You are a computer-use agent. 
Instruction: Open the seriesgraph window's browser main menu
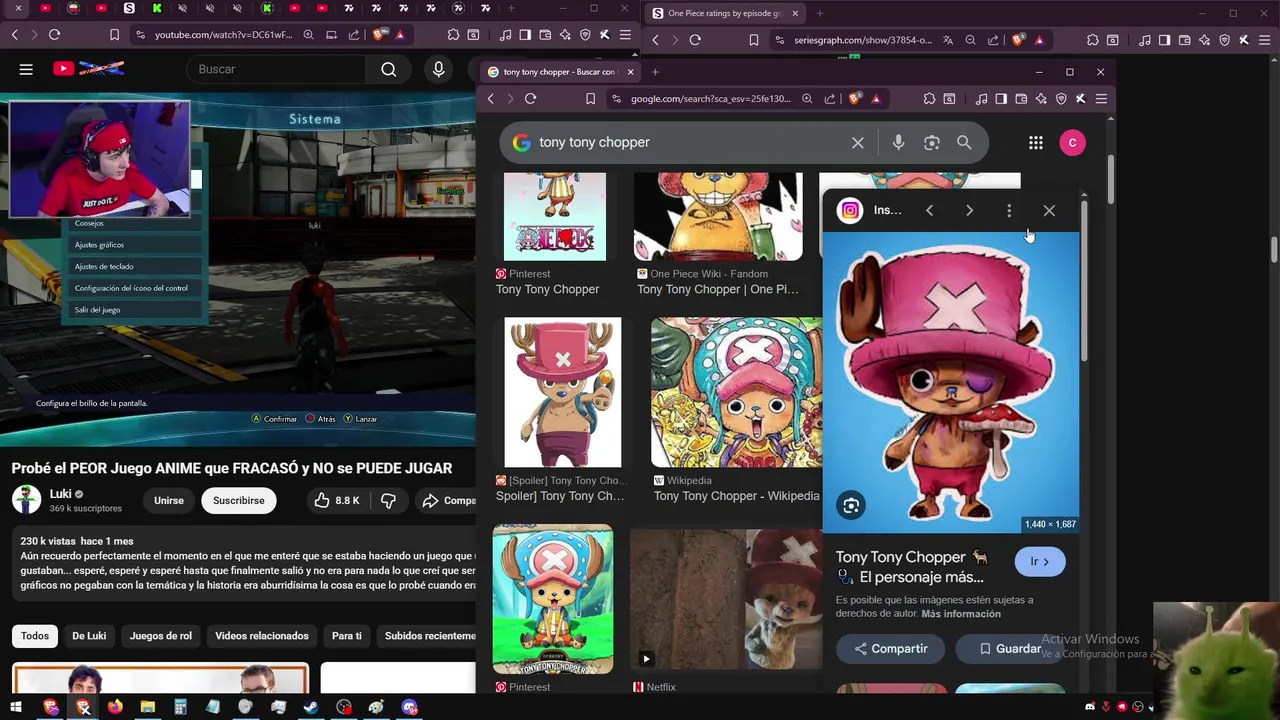[1265, 40]
